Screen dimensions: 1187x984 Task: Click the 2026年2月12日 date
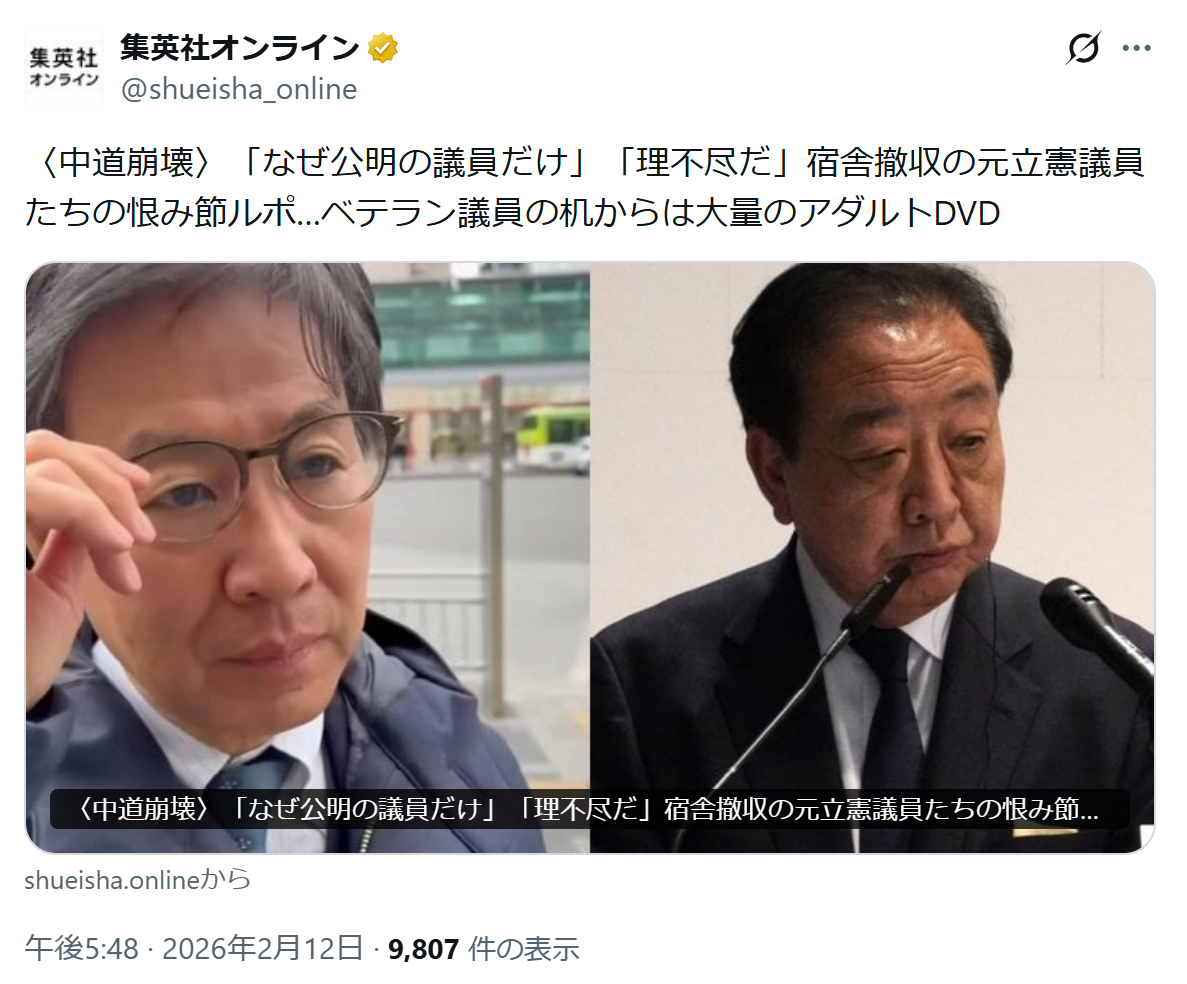[x=263, y=948]
